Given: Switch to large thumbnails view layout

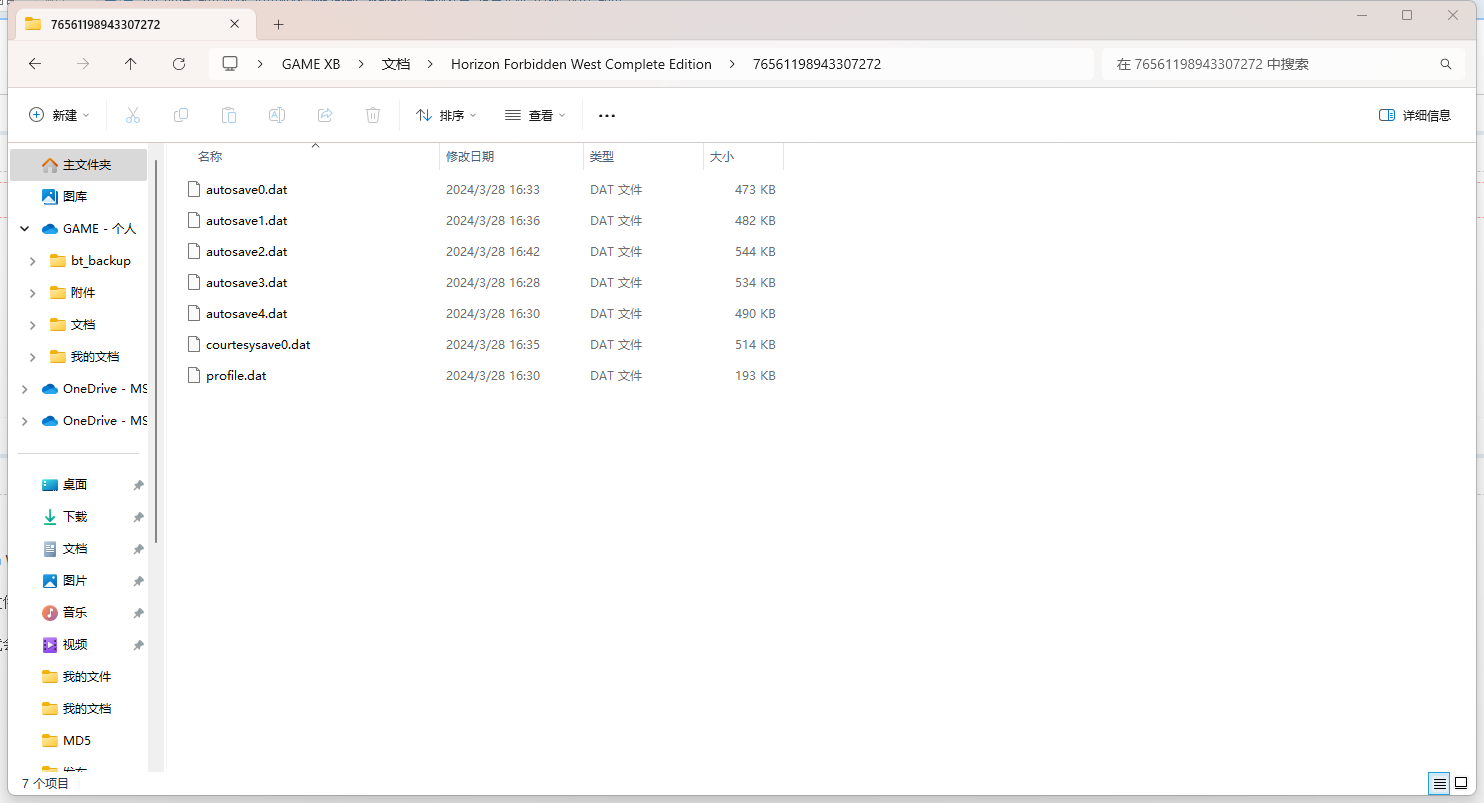Looking at the screenshot, I should 1461,783.
